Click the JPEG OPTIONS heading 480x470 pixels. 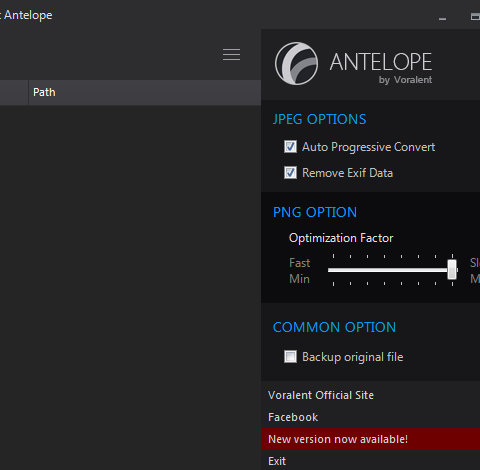click(x=319, y=119)
